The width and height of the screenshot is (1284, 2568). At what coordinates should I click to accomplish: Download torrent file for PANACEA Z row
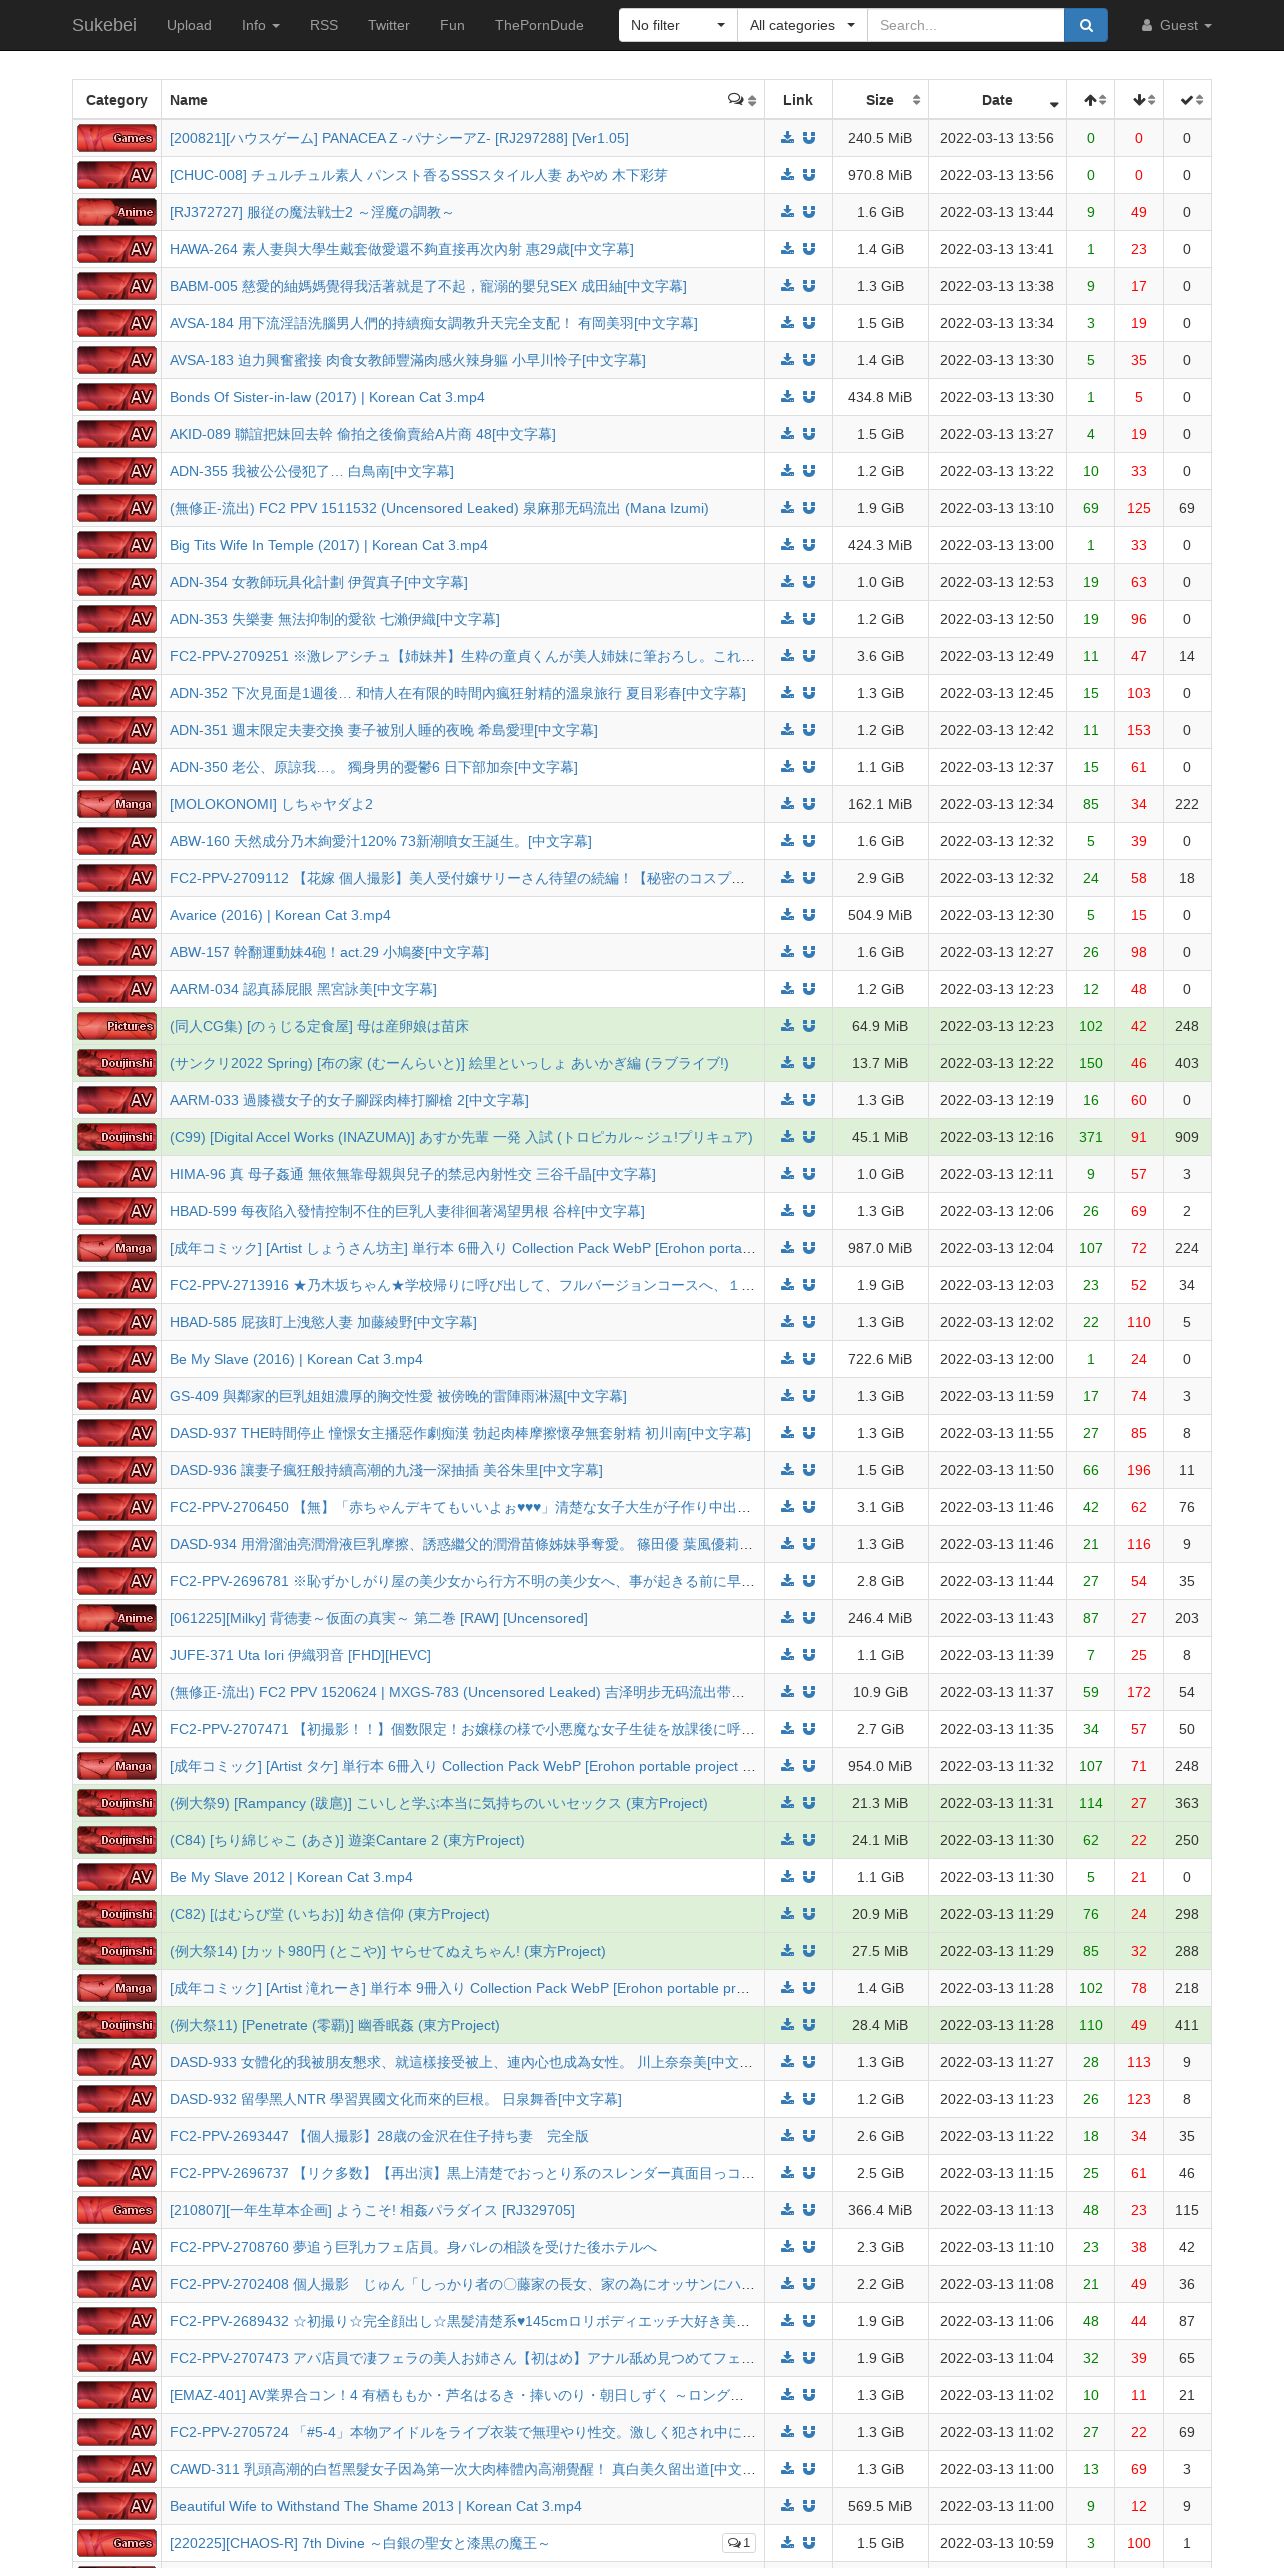pos(788,138)
